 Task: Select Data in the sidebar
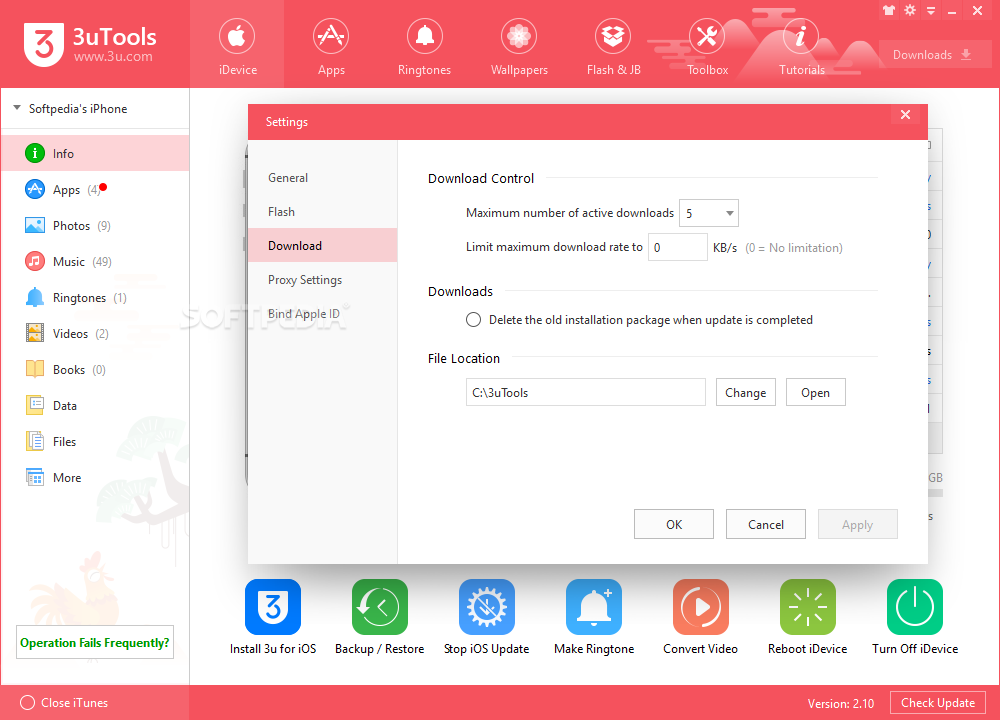point(95,406)
